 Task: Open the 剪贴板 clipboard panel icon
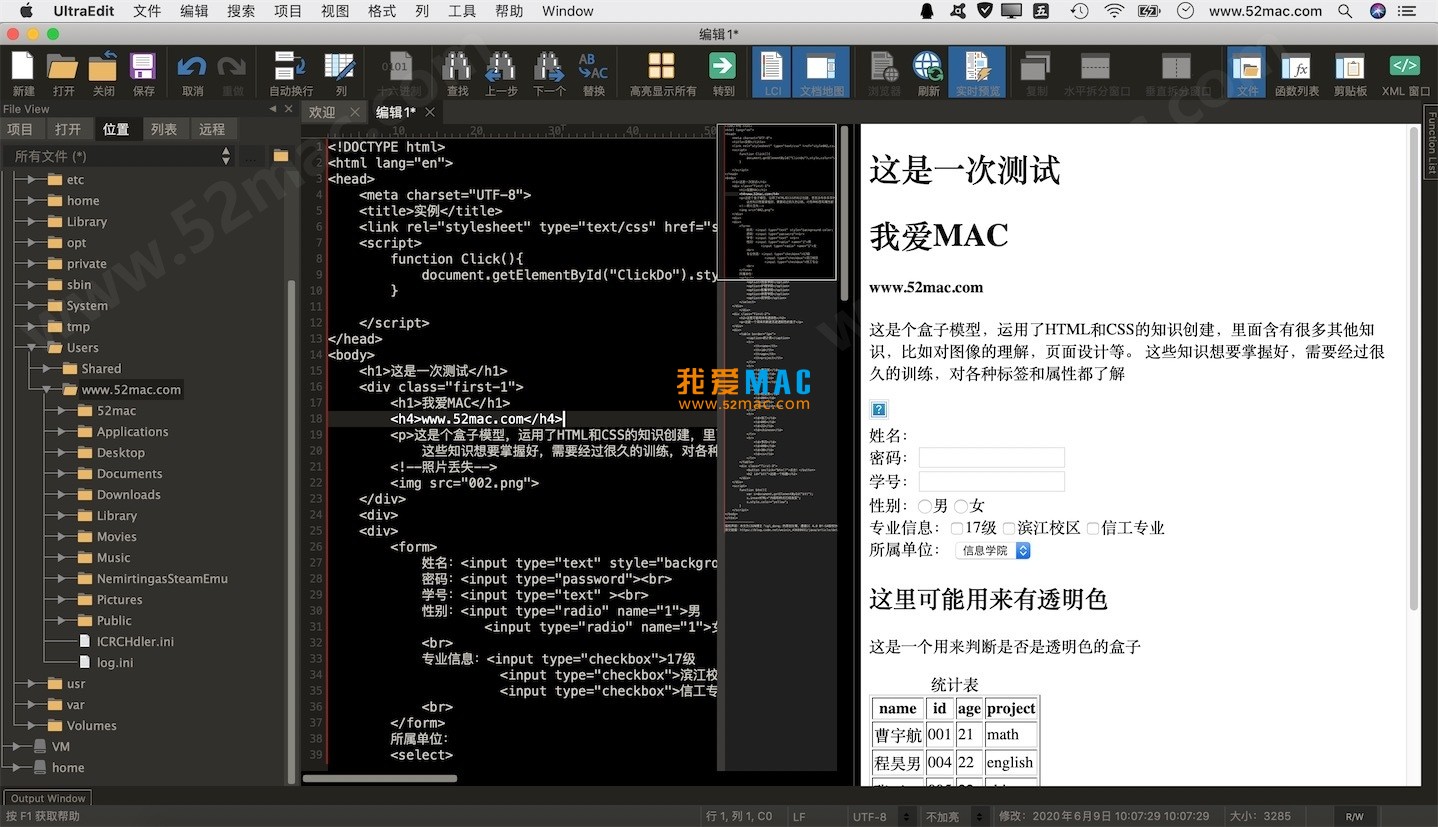[1350, 67]
